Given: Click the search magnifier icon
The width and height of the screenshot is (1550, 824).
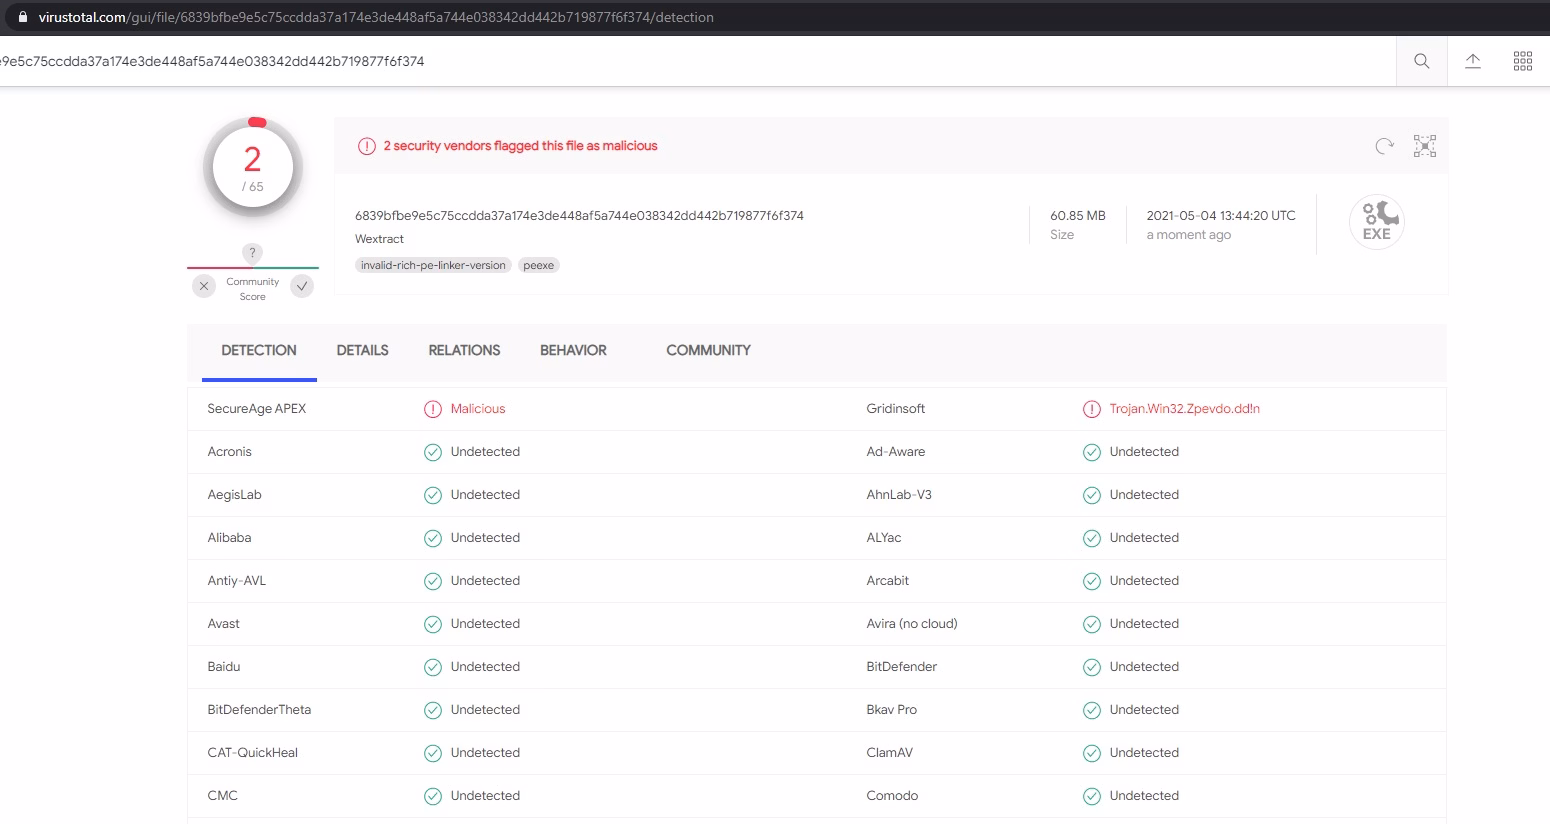Looking at the screenshot, I should tap(1421, 61).
